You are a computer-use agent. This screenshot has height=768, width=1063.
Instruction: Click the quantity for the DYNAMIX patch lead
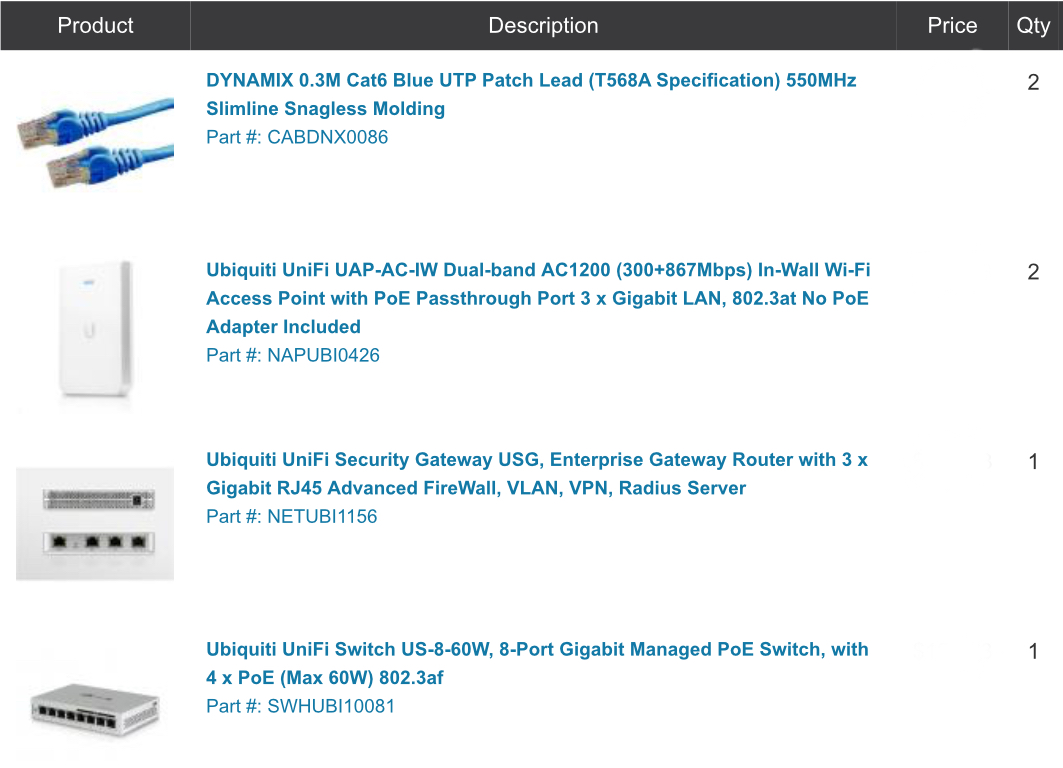1033,83
